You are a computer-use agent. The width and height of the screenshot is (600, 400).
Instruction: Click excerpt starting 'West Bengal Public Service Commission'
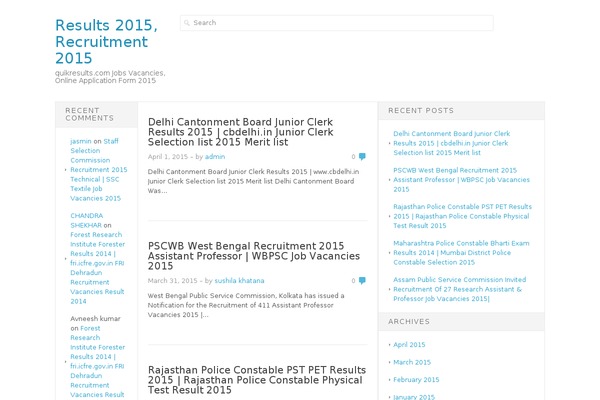pos(246,305)
